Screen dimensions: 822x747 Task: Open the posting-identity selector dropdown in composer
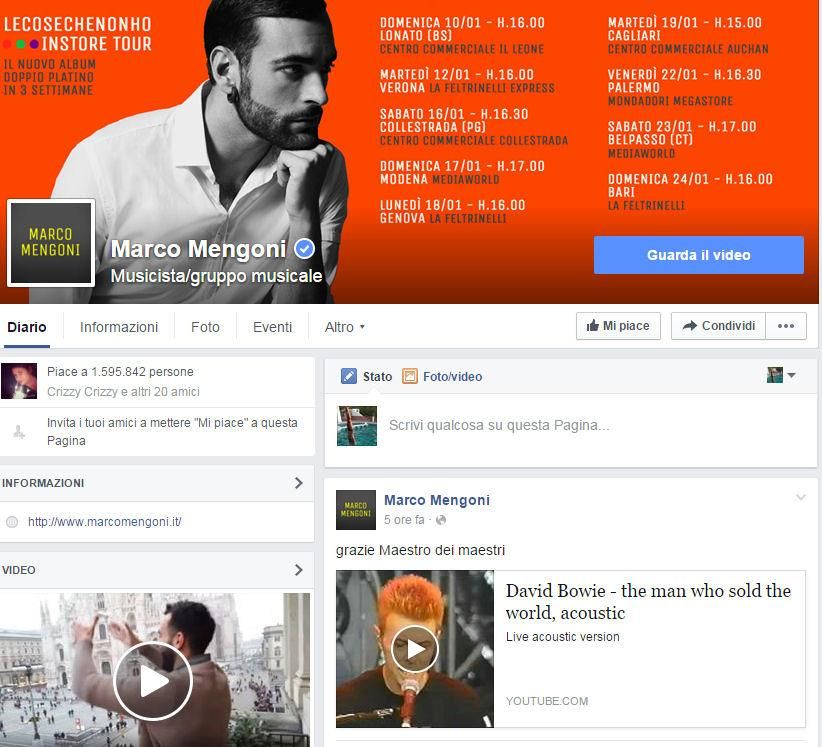[781, 375]
